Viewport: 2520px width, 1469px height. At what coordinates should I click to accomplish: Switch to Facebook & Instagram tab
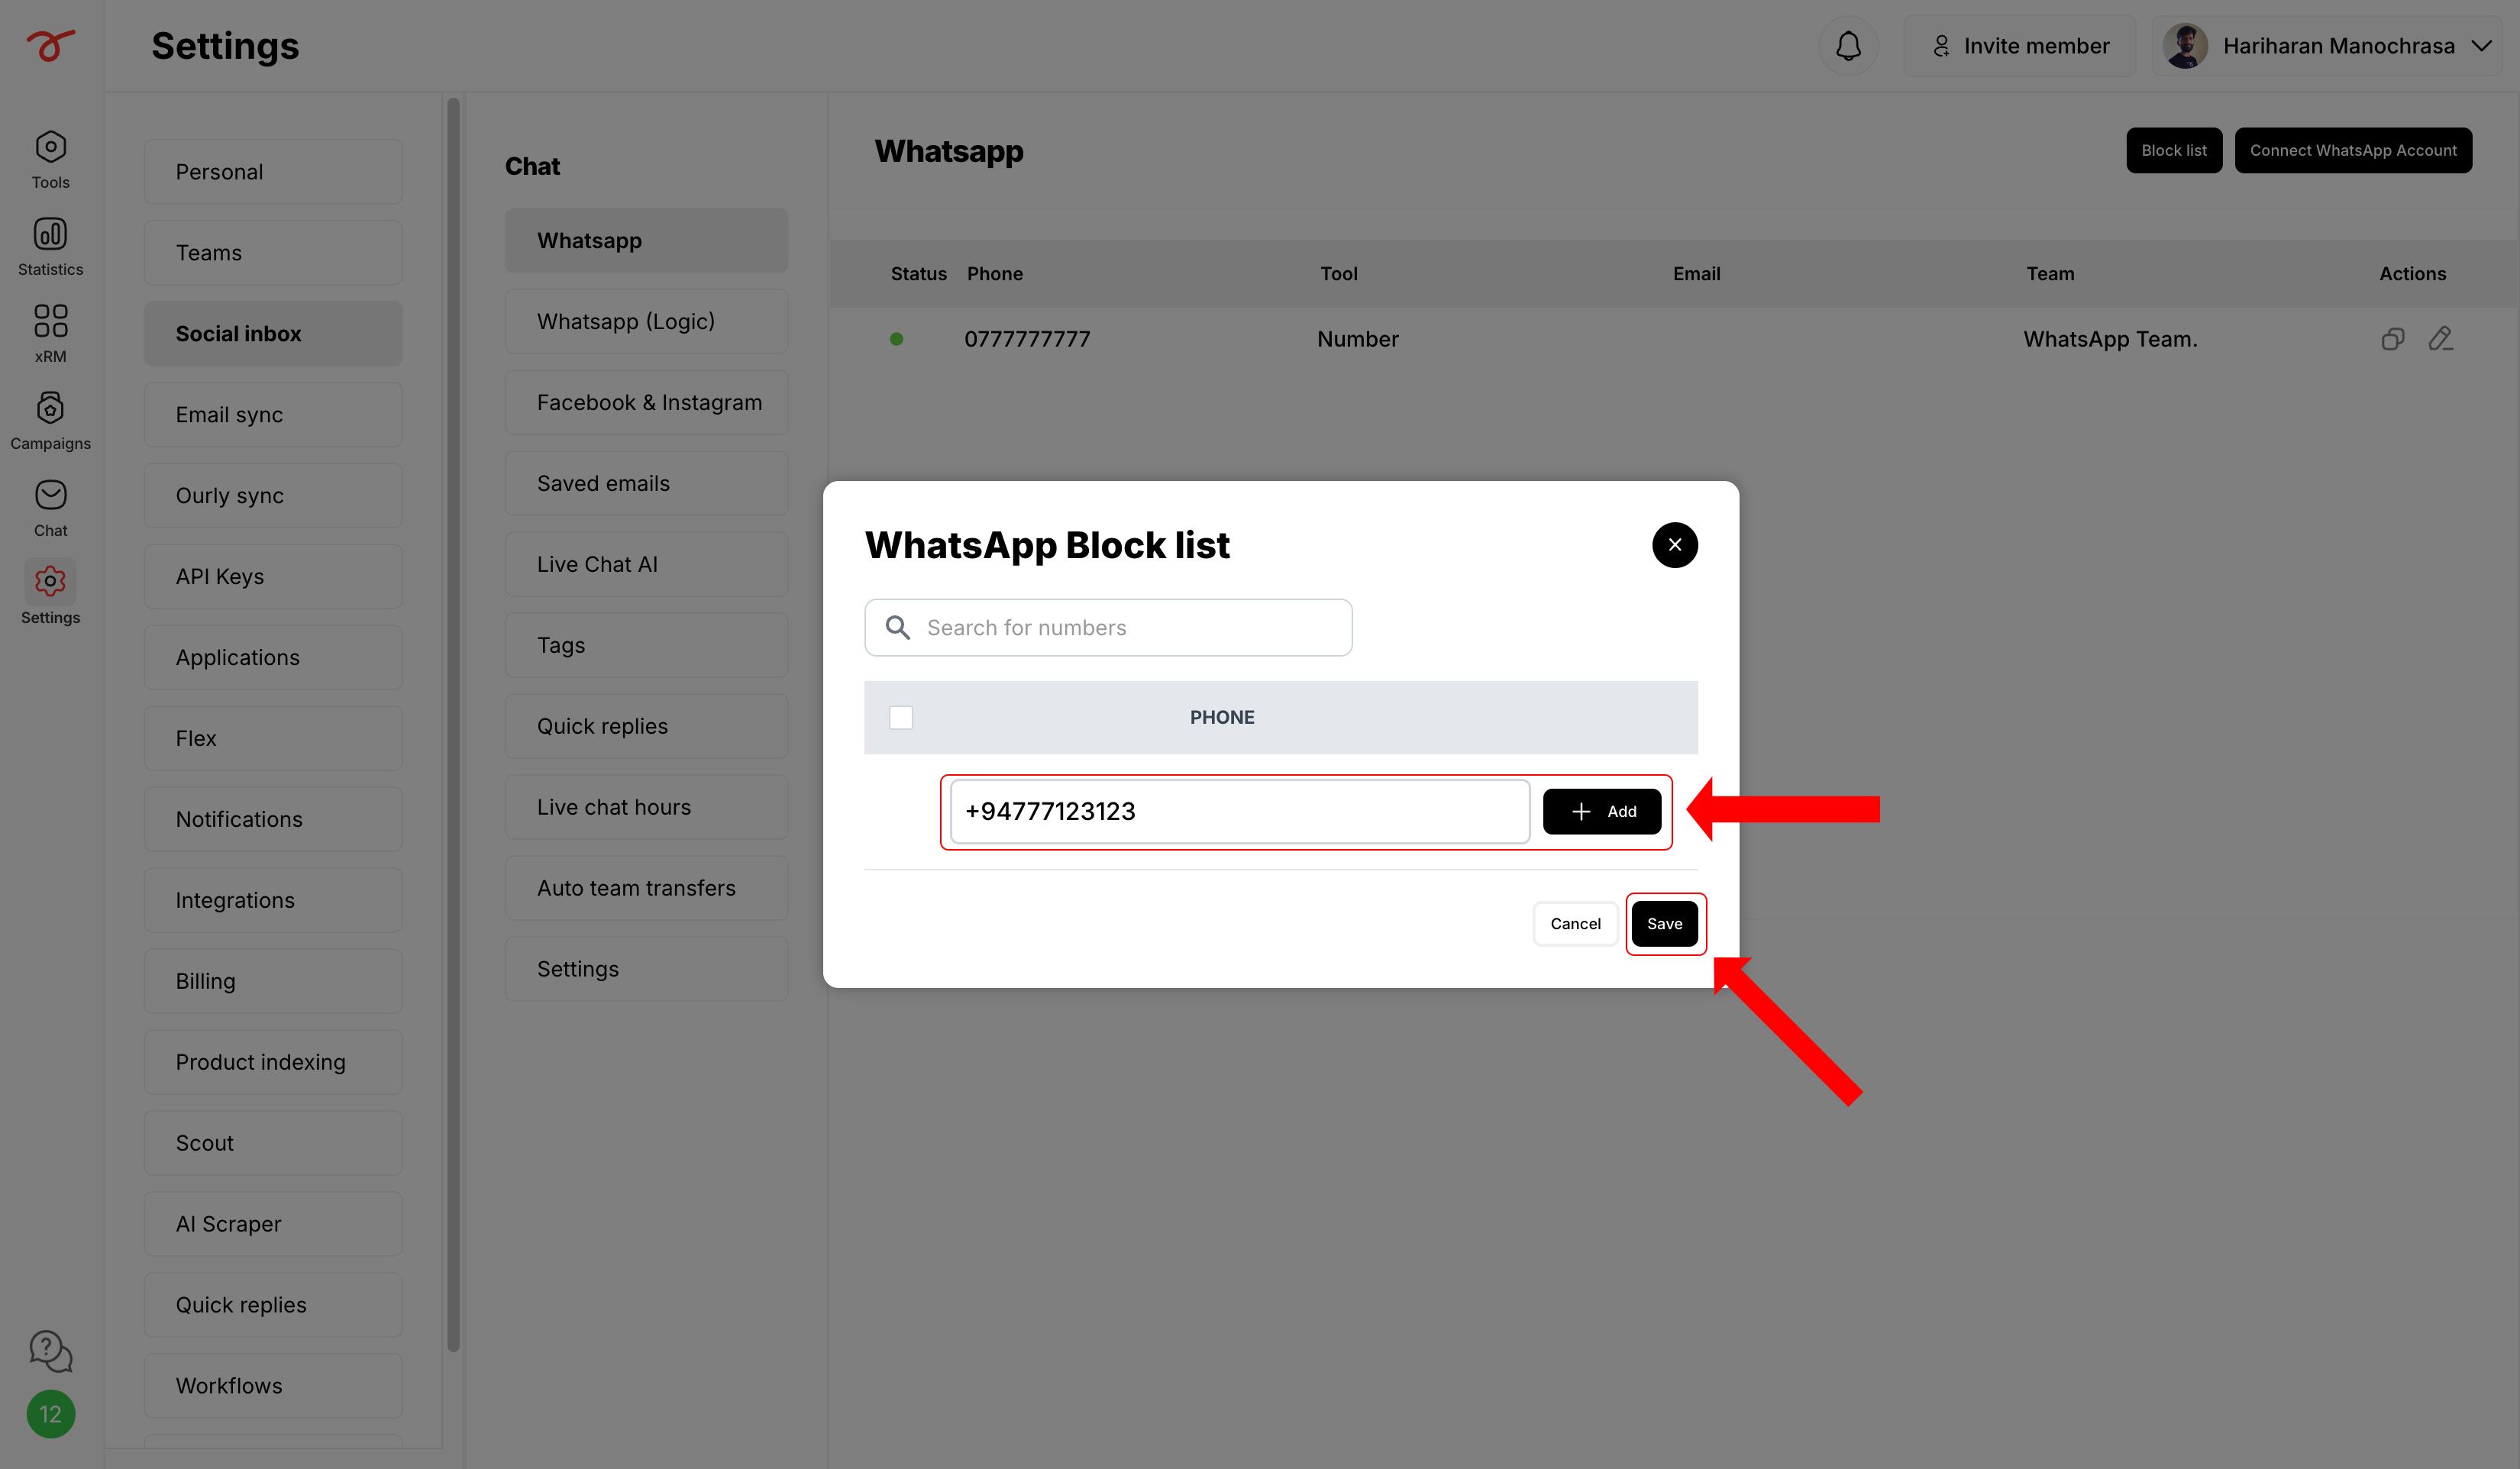click(x=646, y=403)
